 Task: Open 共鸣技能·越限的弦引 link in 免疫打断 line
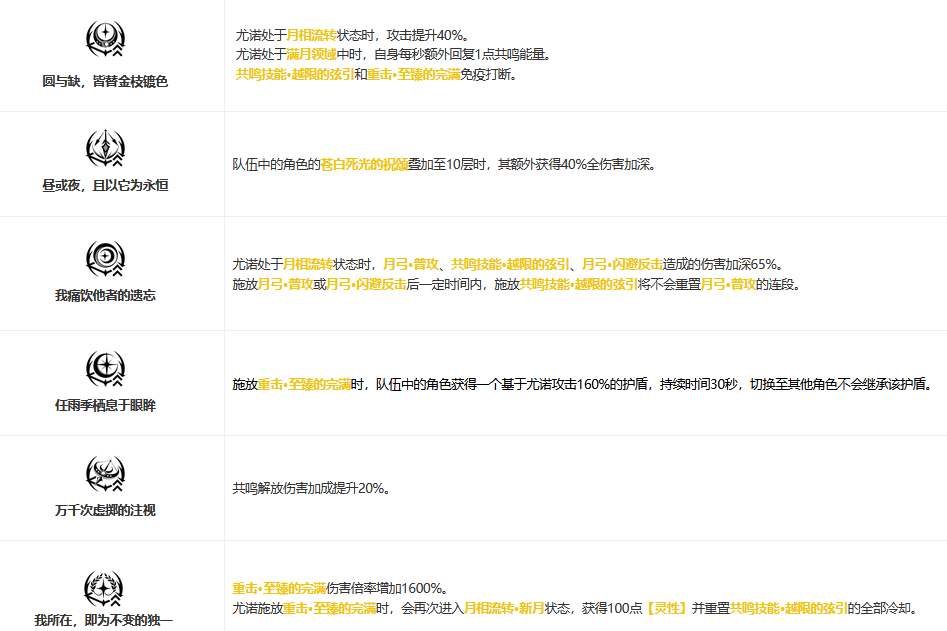295,74
